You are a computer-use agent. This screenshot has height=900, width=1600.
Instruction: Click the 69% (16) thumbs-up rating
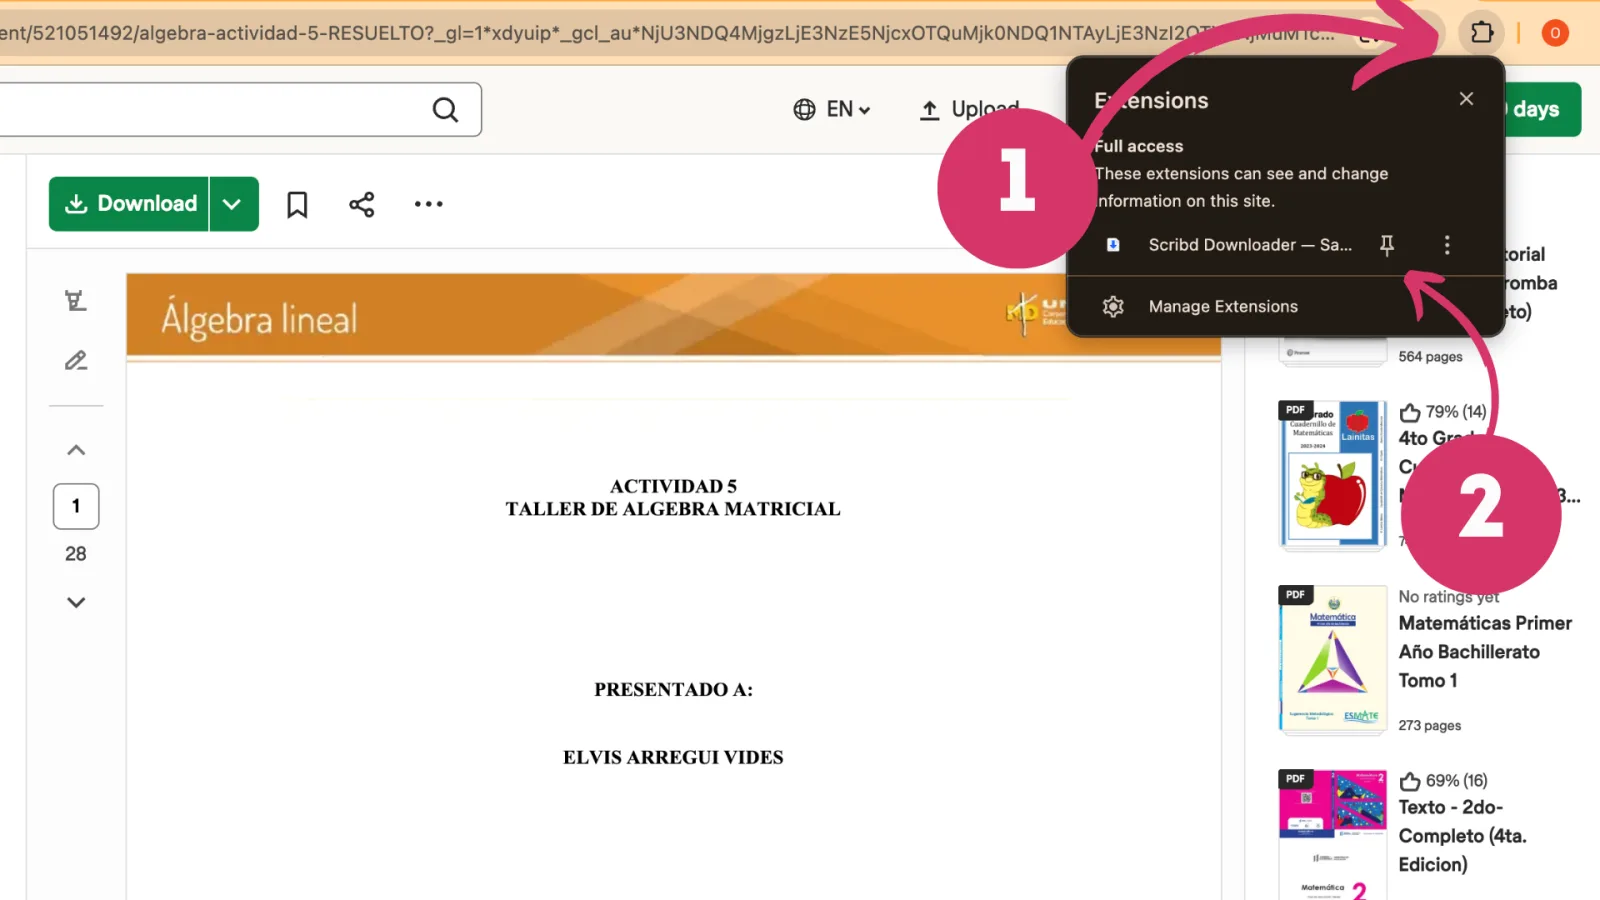coord(1443,781)
